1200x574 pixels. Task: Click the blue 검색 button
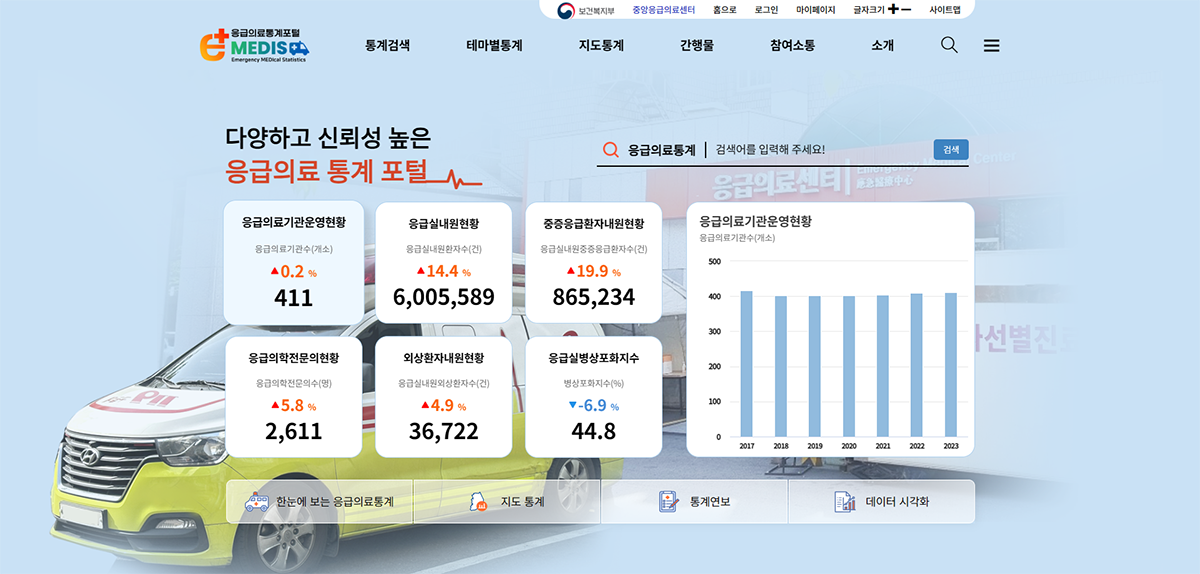coord(951,150)
